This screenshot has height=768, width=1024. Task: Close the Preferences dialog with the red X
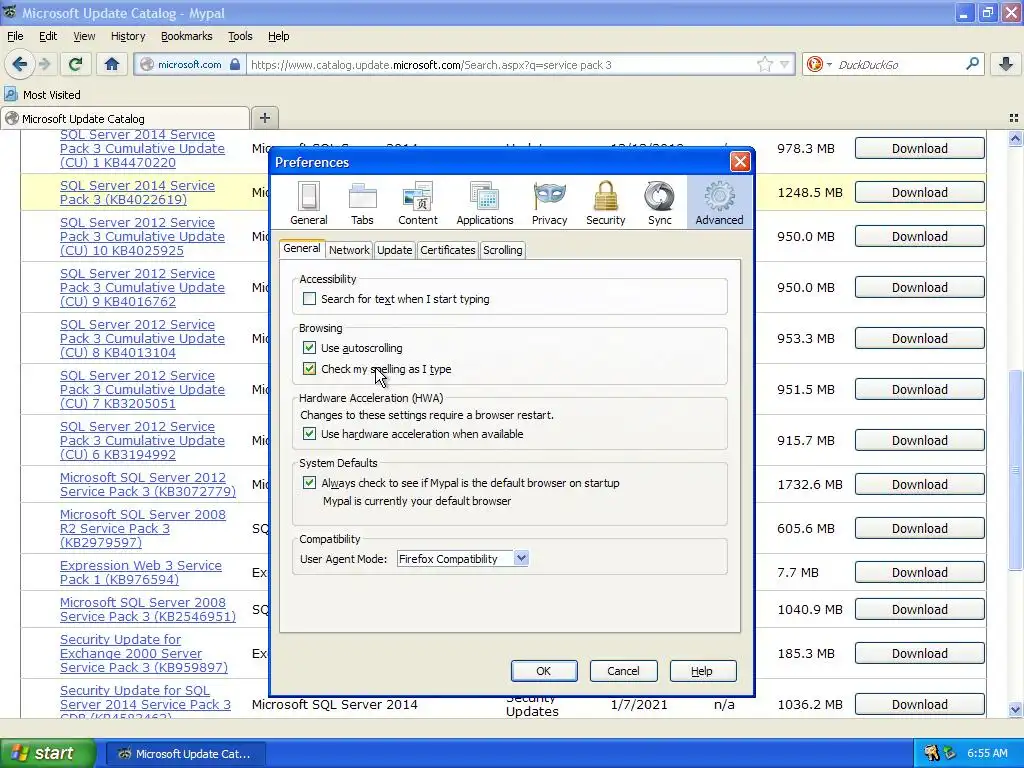click(x=740, y=161)
